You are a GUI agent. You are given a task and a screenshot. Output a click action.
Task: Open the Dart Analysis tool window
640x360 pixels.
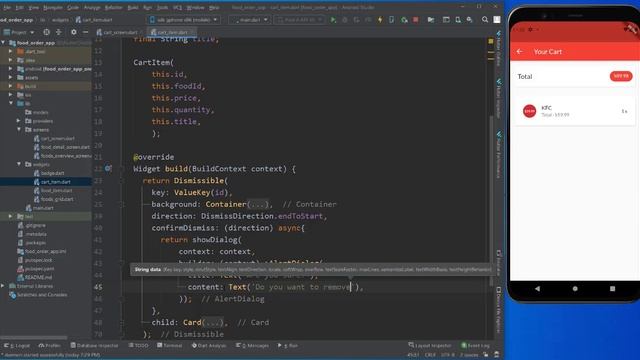pyautogui.click(x=209, y=345)
